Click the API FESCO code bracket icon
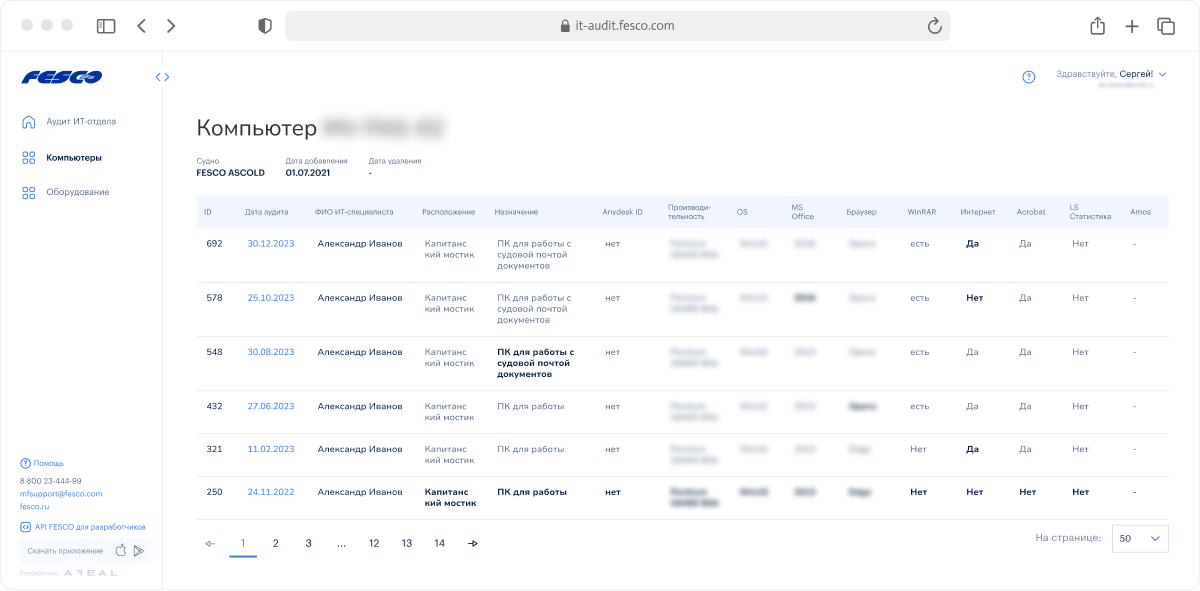 coord(25,526)
